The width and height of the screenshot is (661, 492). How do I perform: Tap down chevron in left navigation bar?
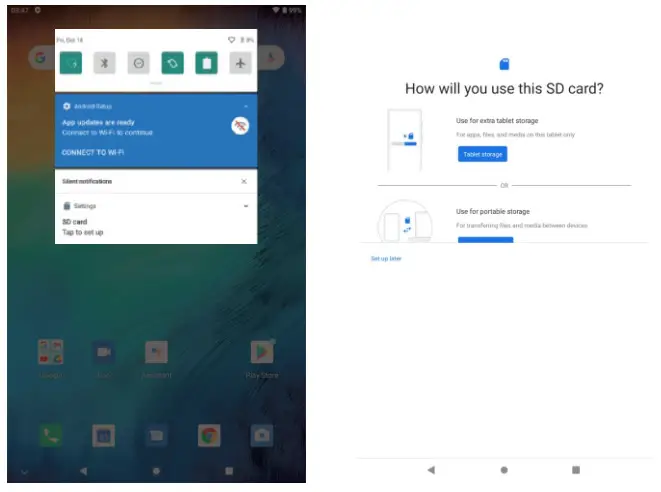(24, 472)
